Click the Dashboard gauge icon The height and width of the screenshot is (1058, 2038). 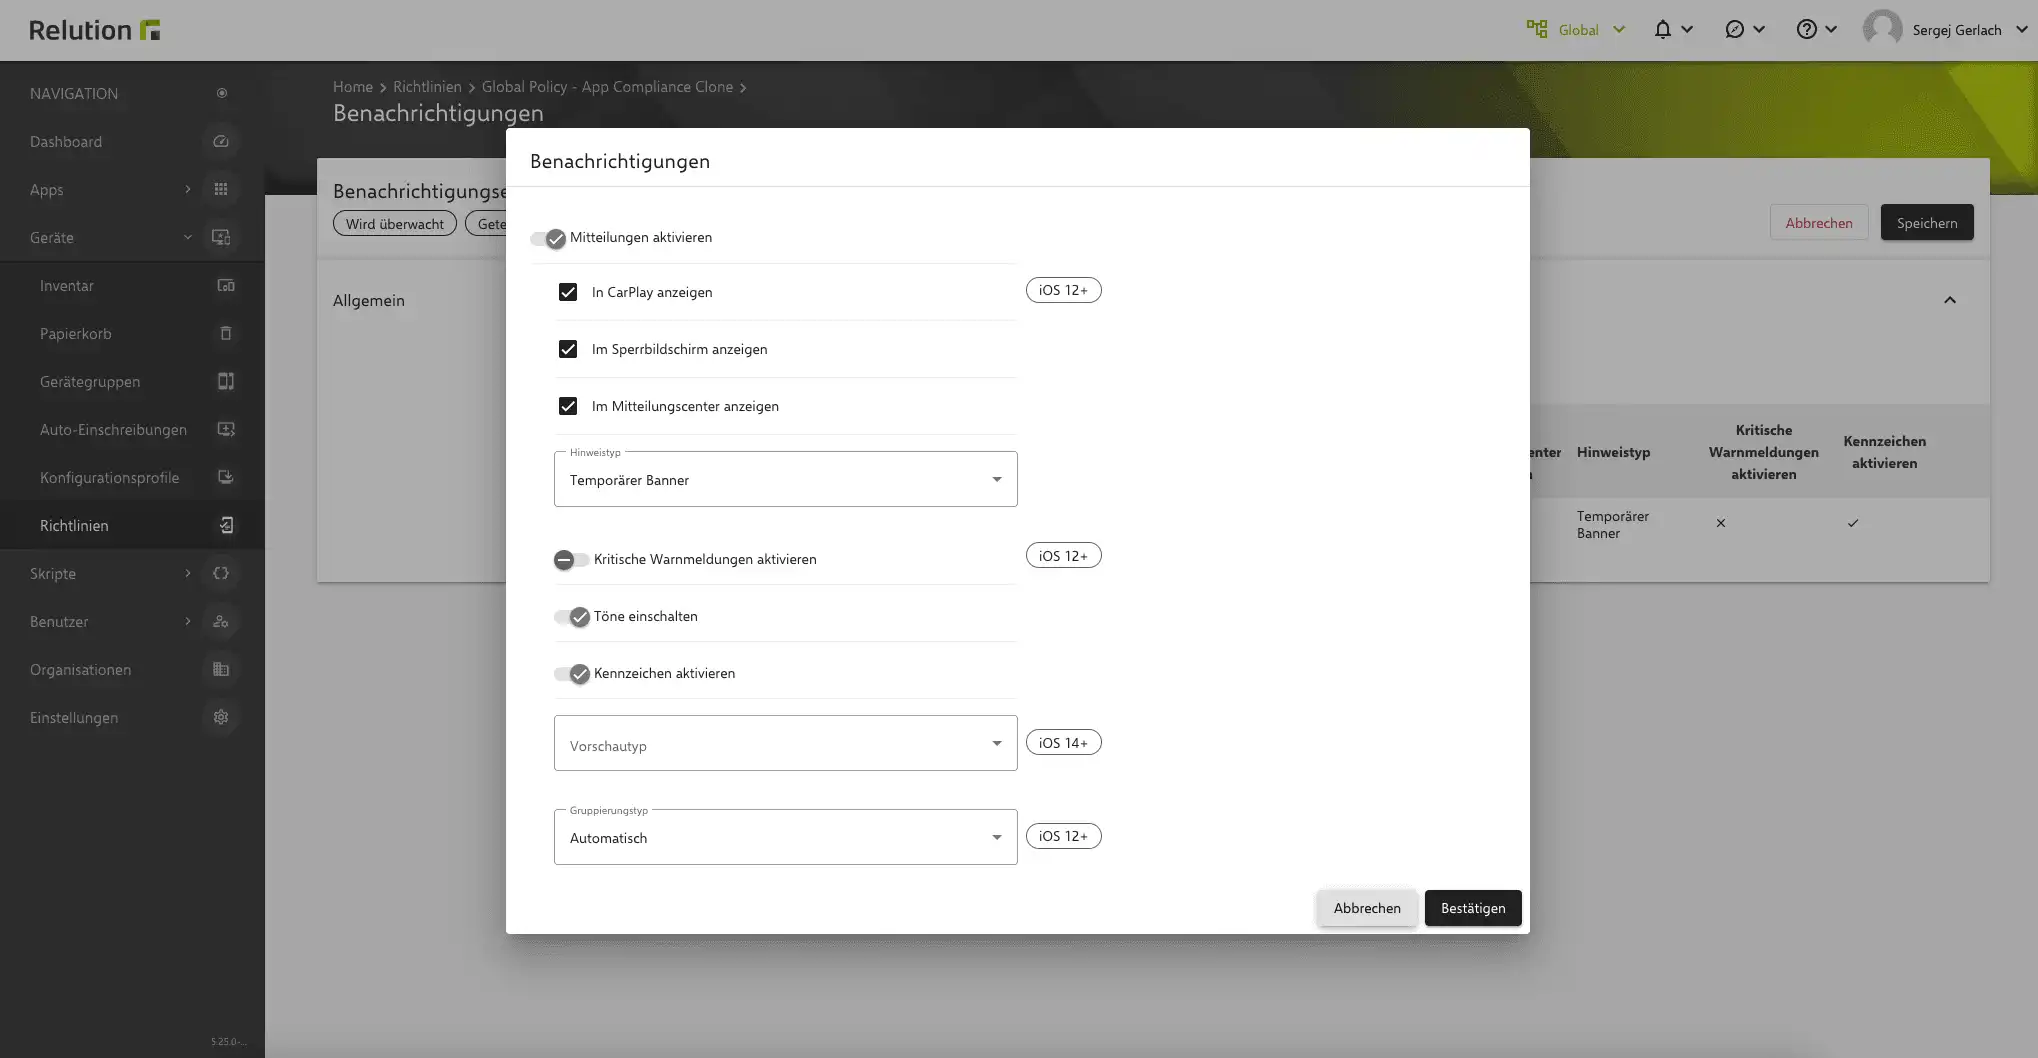point(221,141)
